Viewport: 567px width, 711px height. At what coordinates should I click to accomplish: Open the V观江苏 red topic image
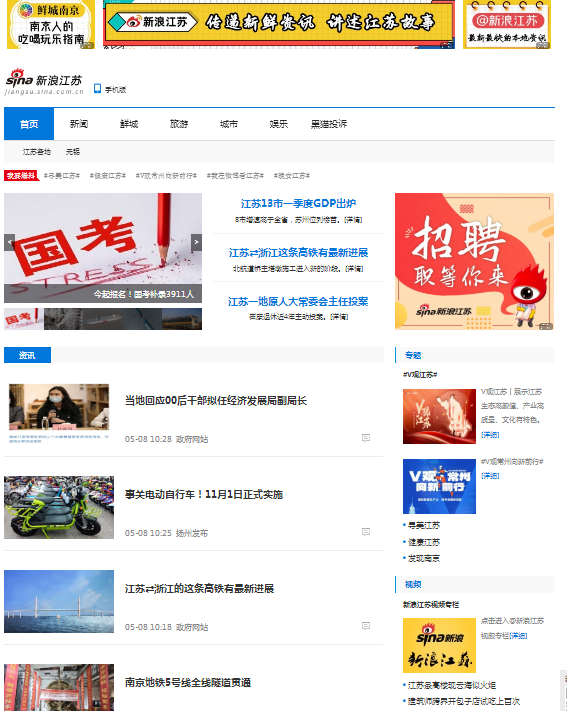click(x=439, y=416)
